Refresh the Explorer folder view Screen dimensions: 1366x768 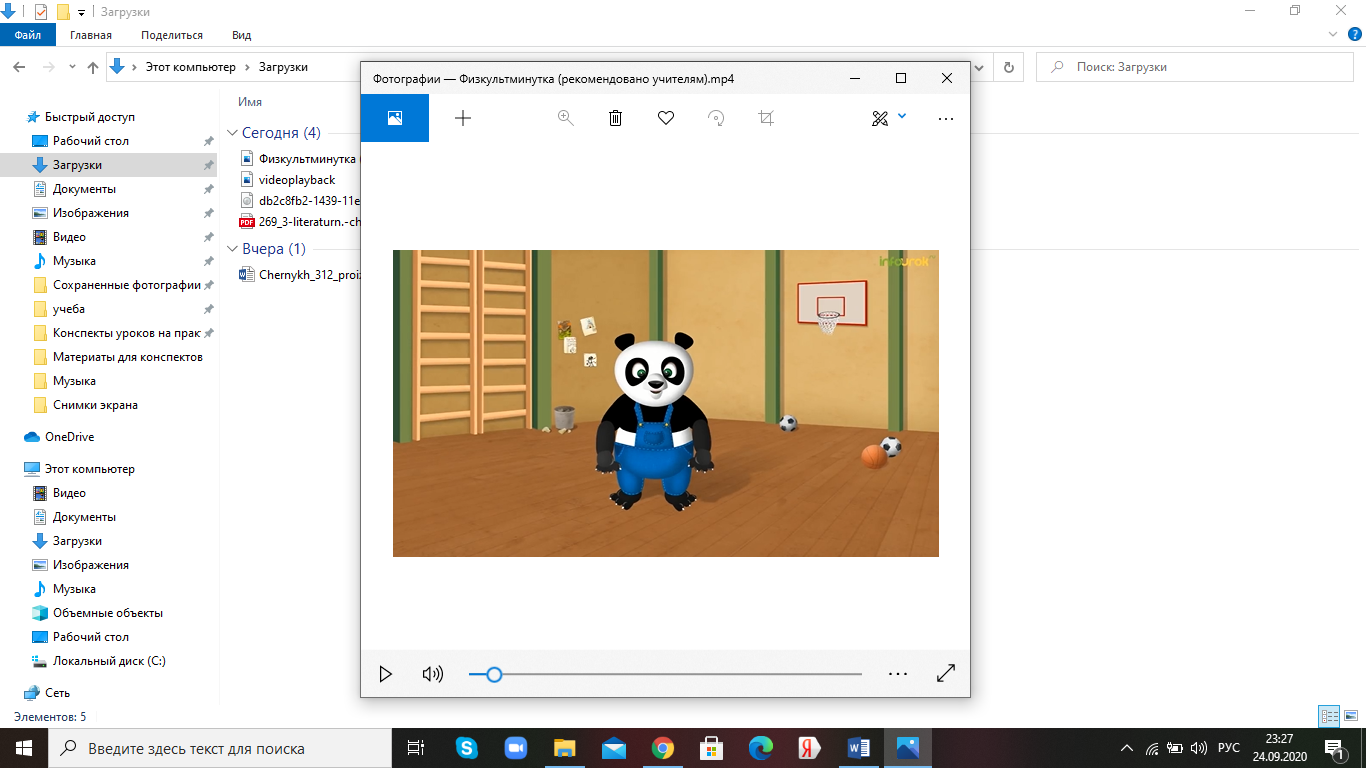pyautogui.click(x=1008, y=67)
